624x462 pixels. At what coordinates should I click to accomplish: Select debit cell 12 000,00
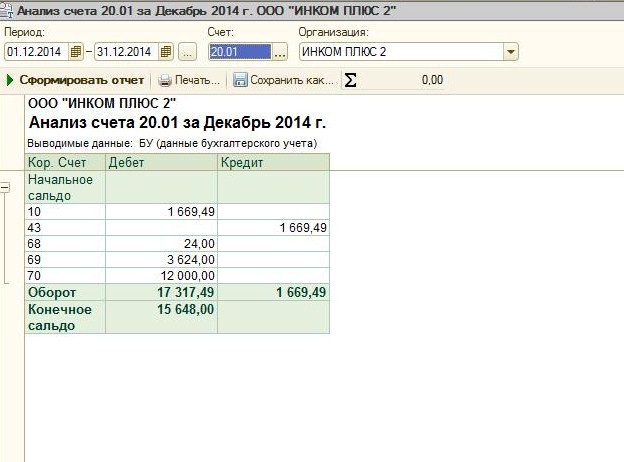coord(162,275)
